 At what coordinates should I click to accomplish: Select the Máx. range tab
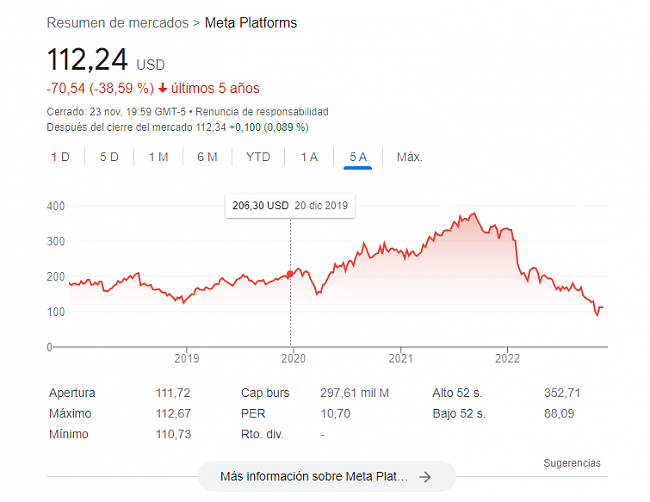tap(410, 157)
